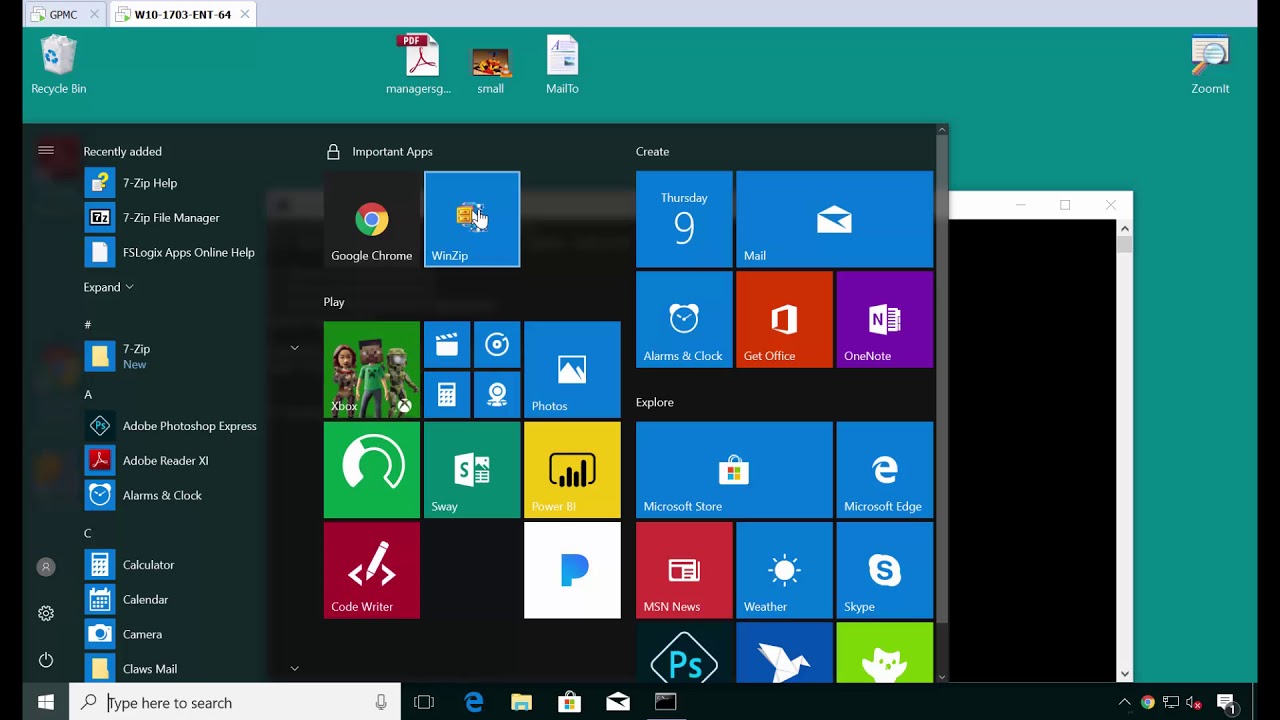Open 7-Zip Help from Recently added
Viewport: 1280px width, 720px height.
tap(171, 183)
